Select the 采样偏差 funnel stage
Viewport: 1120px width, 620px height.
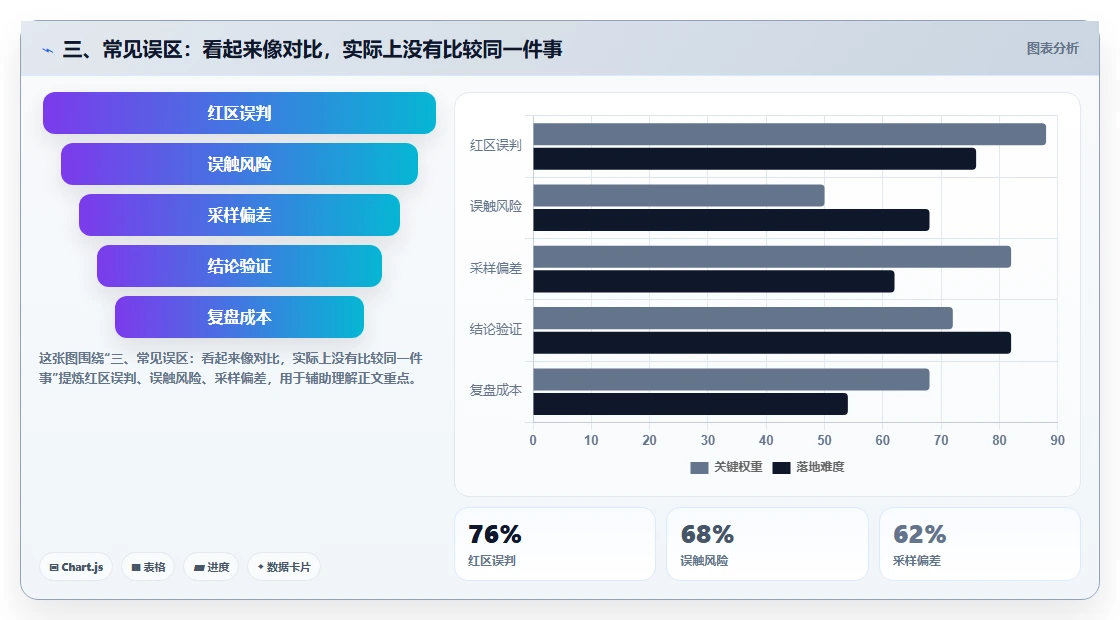click(x=239, y=215)
